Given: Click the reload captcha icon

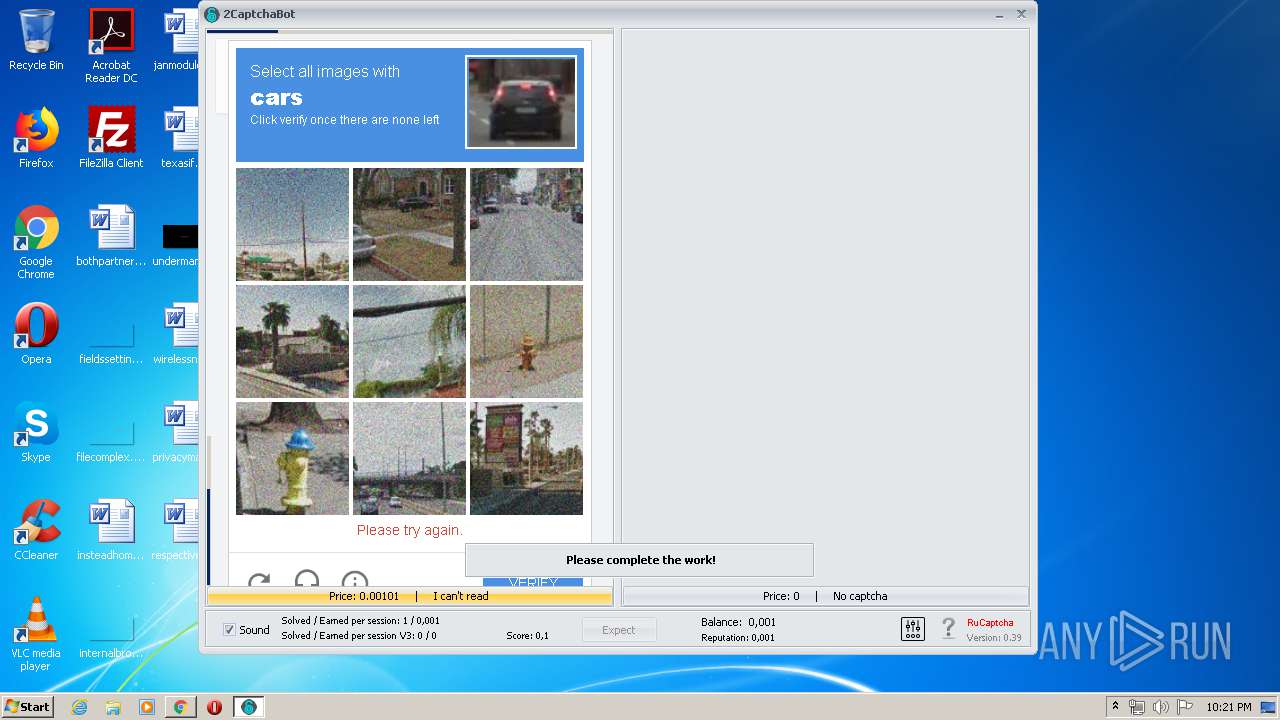Looking at the screenshot, I should click(259, 579).
